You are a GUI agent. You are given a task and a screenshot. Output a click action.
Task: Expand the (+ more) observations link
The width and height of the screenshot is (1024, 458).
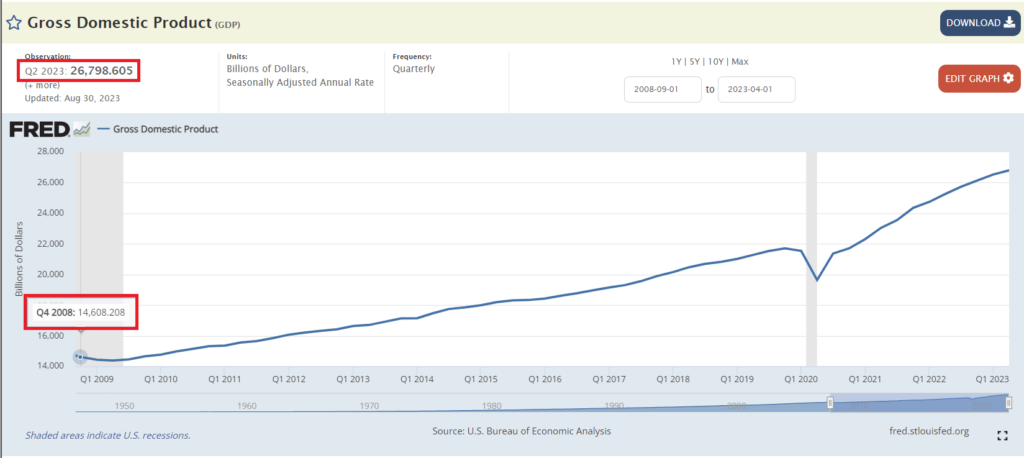coord(42,85)
